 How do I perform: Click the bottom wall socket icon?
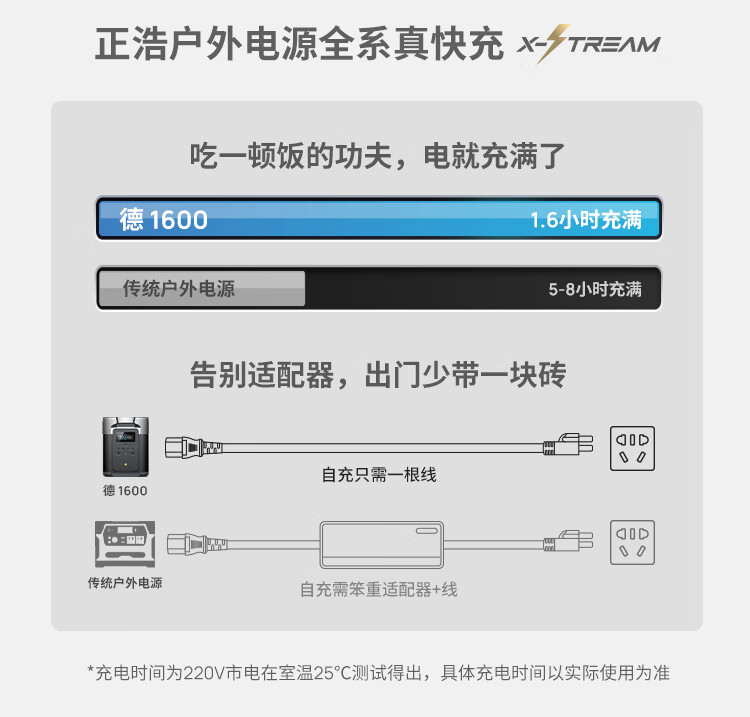(x=632, y=543)
